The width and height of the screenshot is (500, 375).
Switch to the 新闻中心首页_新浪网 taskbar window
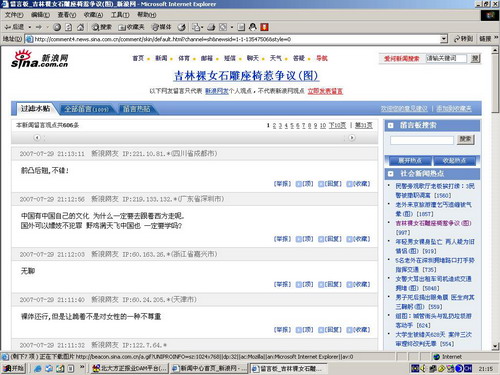pyautogui.click(x=209, y=368)
